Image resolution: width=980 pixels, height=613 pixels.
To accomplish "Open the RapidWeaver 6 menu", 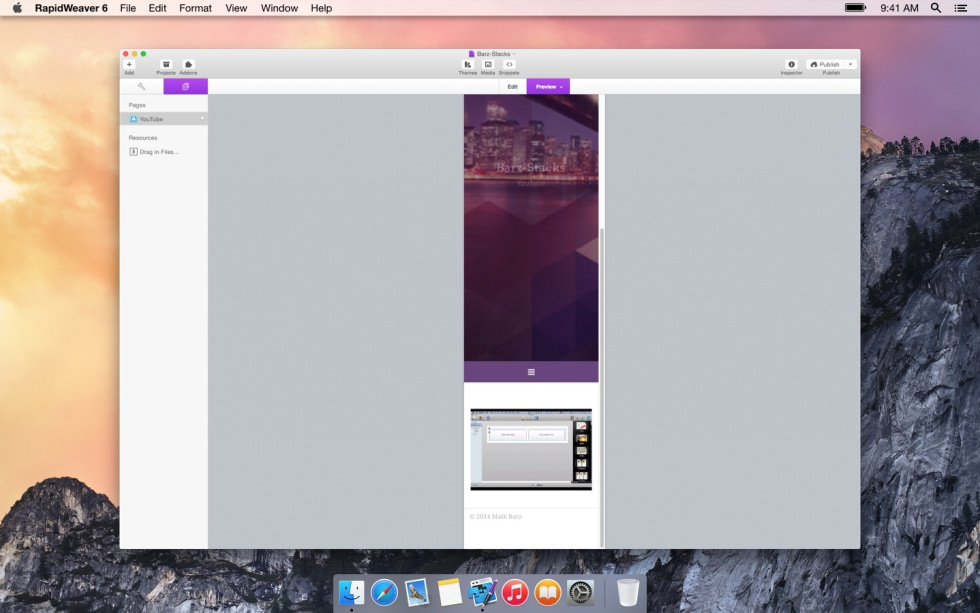I will click(71, 8).
